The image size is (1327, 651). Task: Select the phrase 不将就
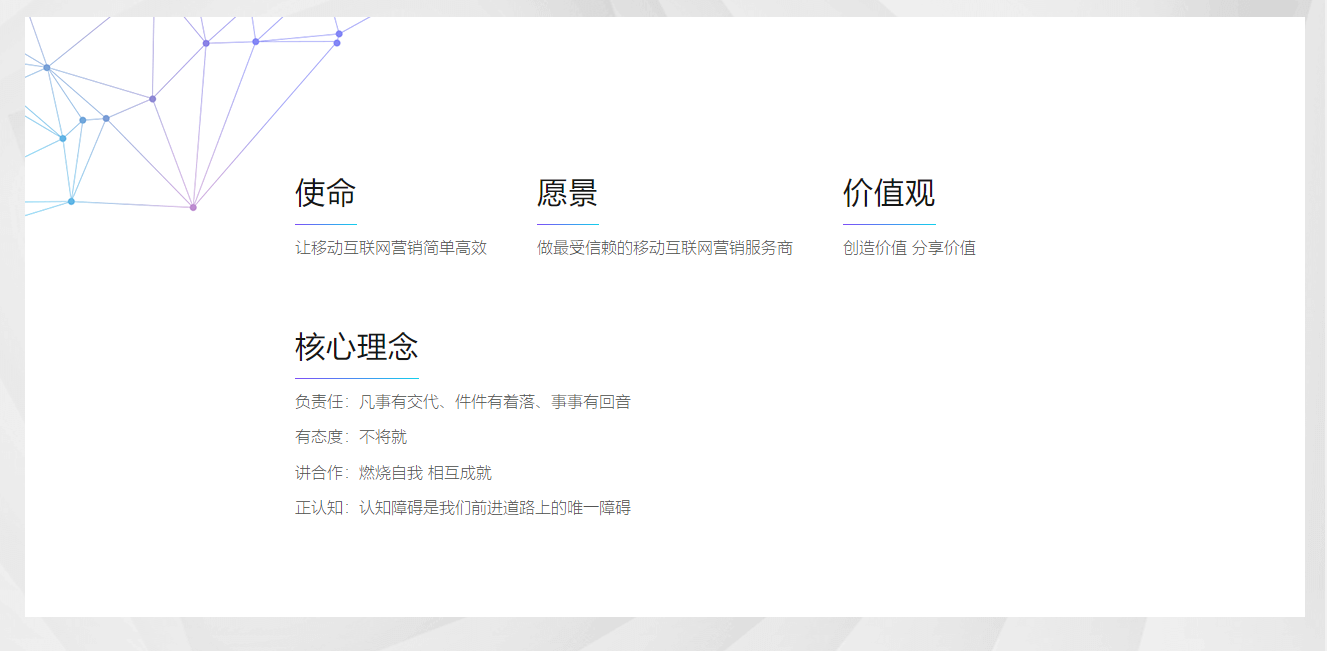(x=383, y=437)
